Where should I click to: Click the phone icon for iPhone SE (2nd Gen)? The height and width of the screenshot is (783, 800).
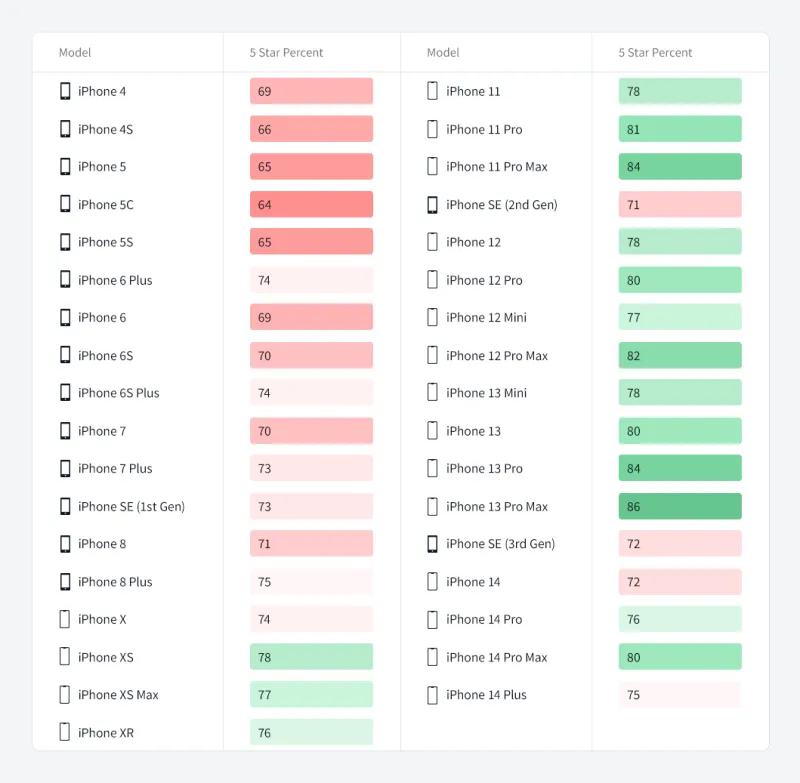433,204
